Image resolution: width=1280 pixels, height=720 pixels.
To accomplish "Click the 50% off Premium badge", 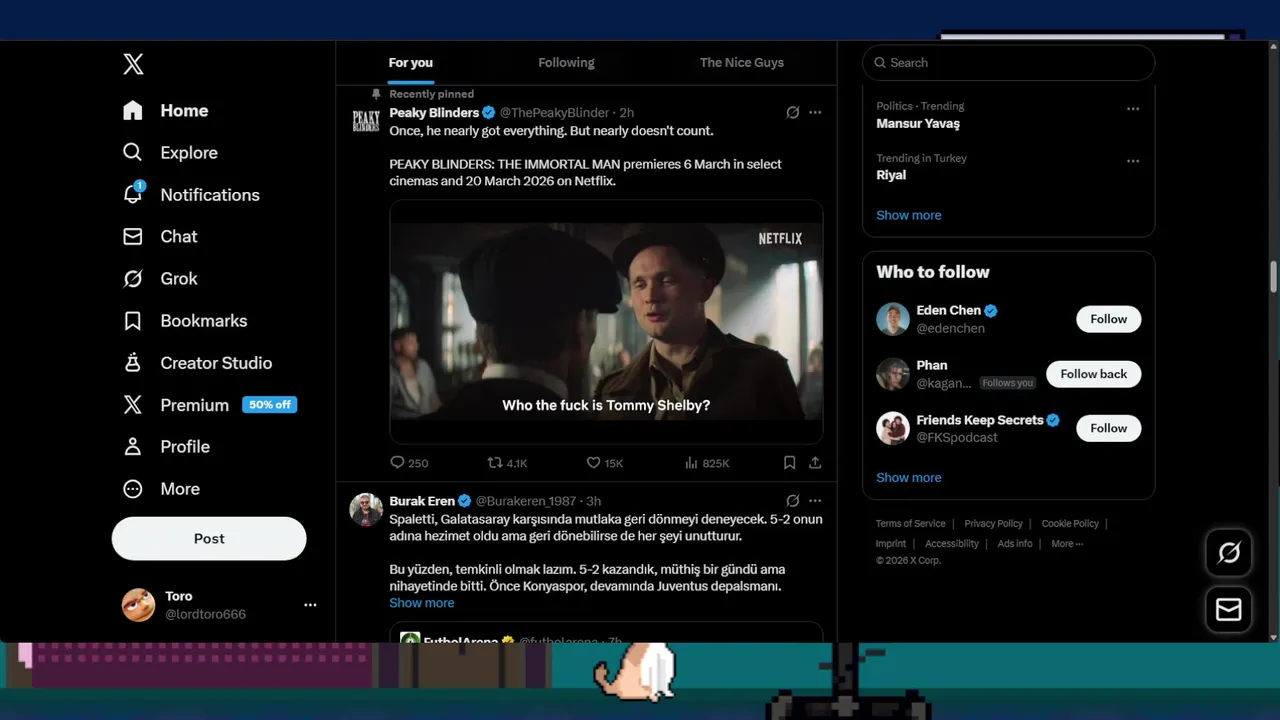I will (270, 405).
